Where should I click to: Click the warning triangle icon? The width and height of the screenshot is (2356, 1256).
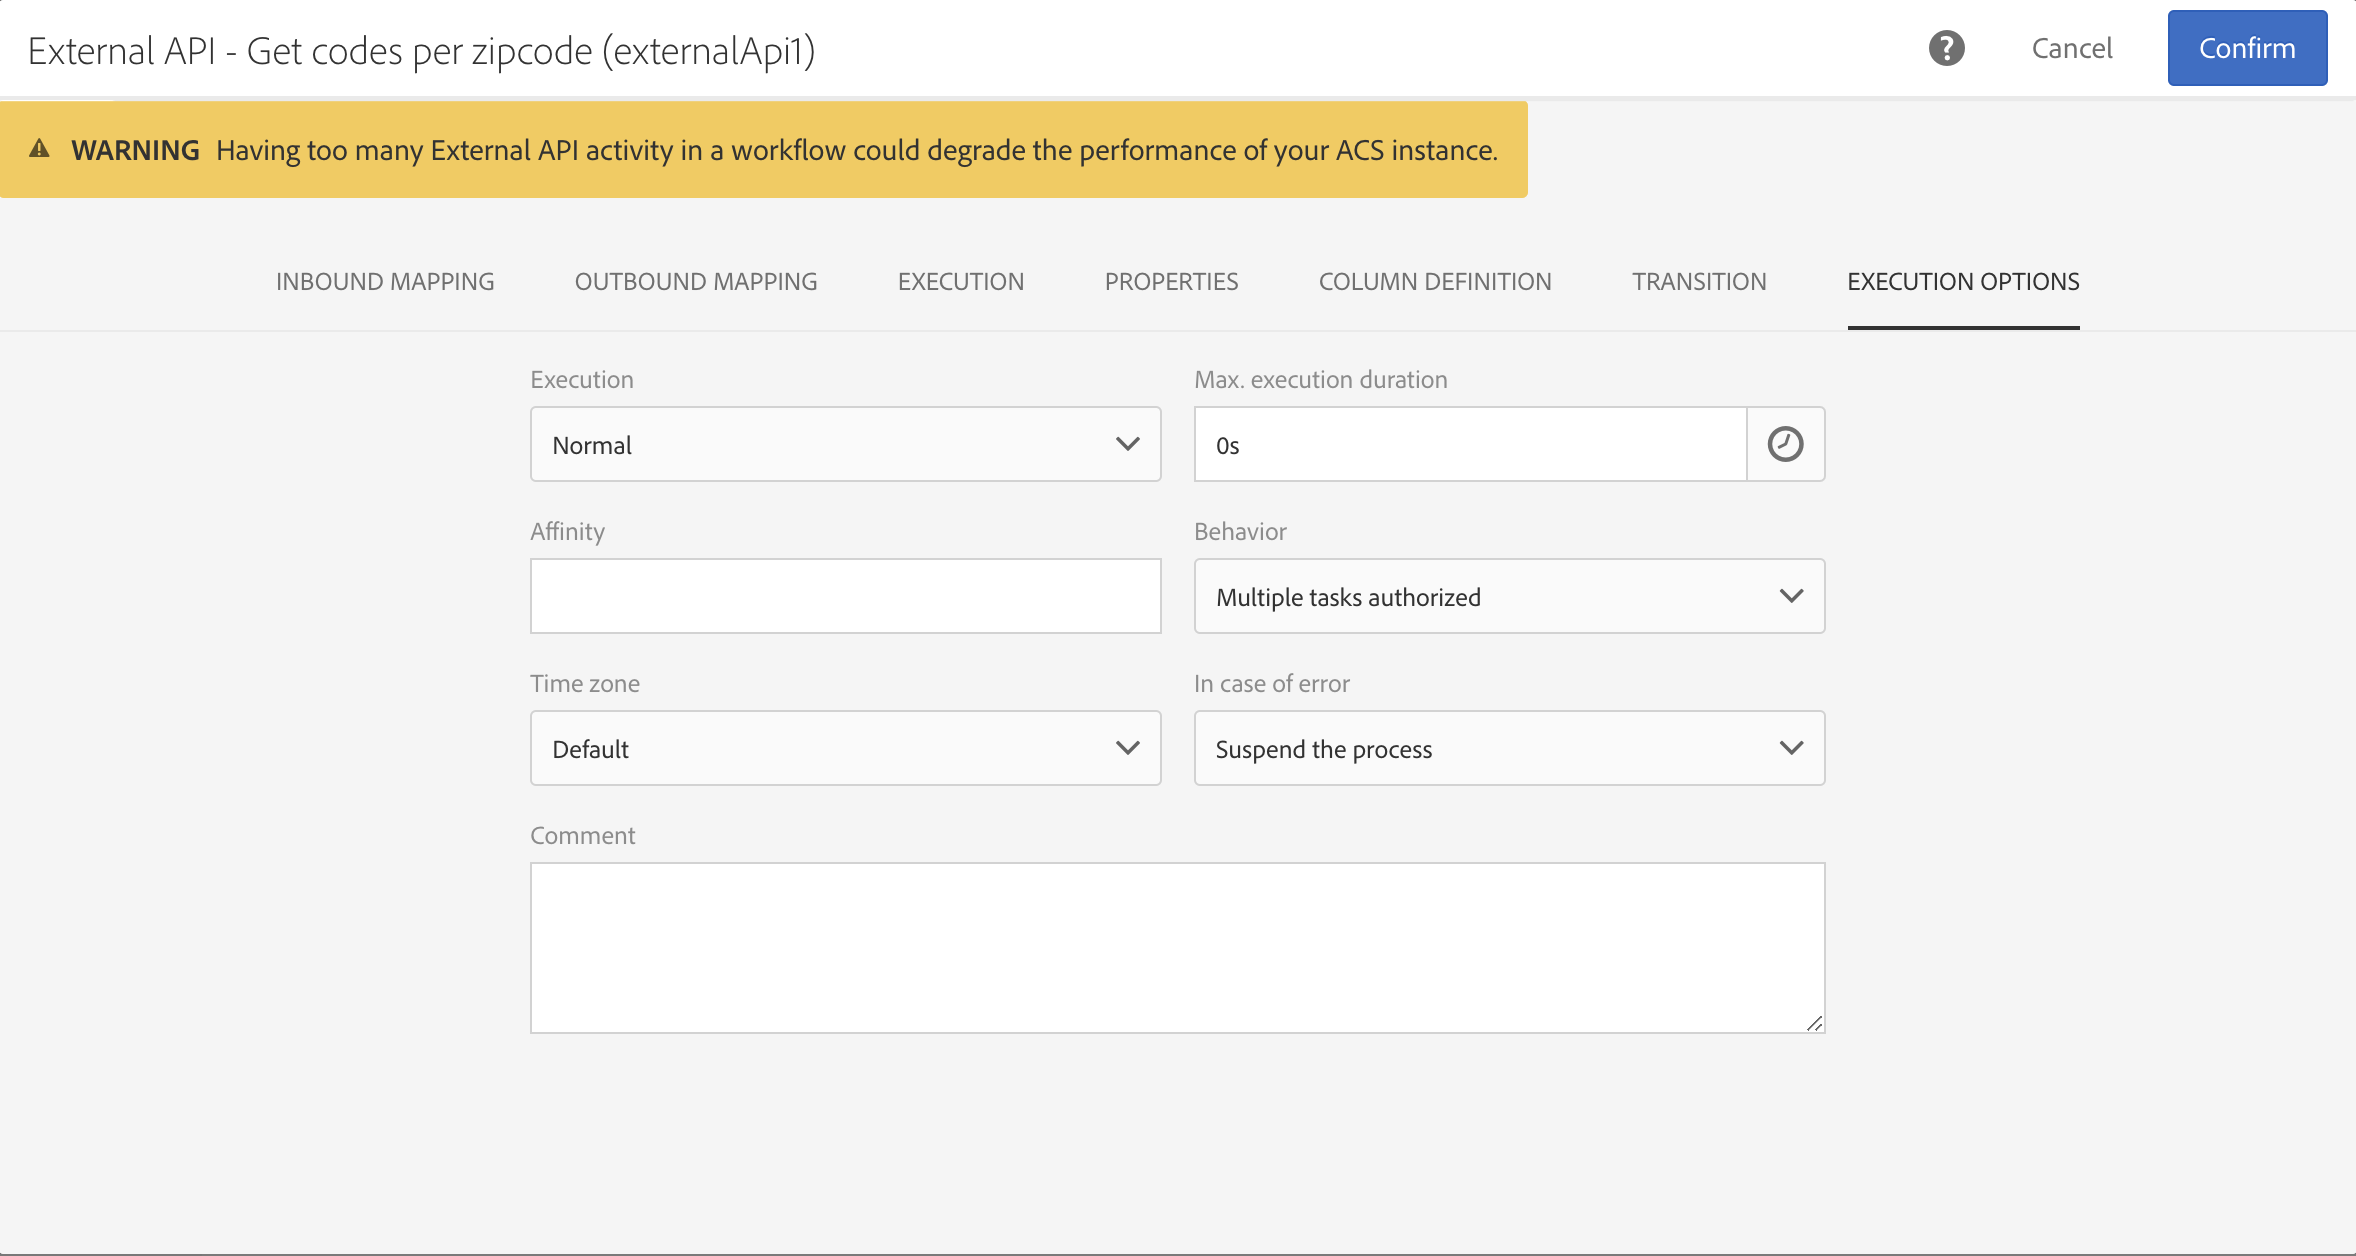[39, 149]
